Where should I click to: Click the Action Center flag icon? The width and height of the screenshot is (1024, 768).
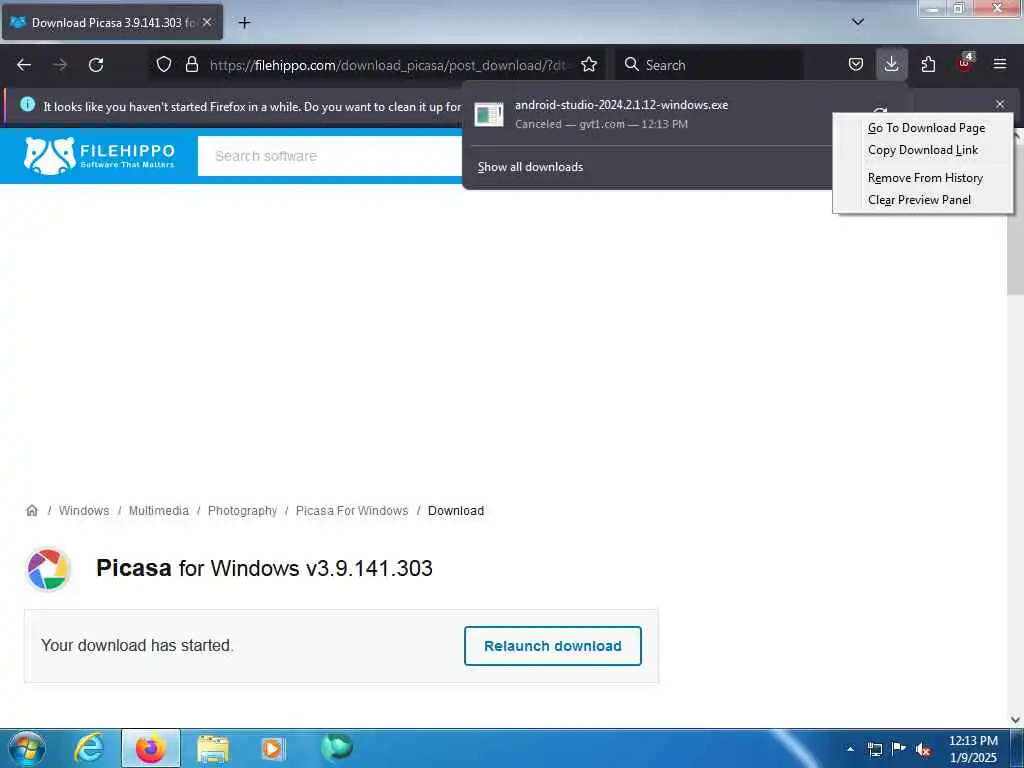click(x=899, y=748)
